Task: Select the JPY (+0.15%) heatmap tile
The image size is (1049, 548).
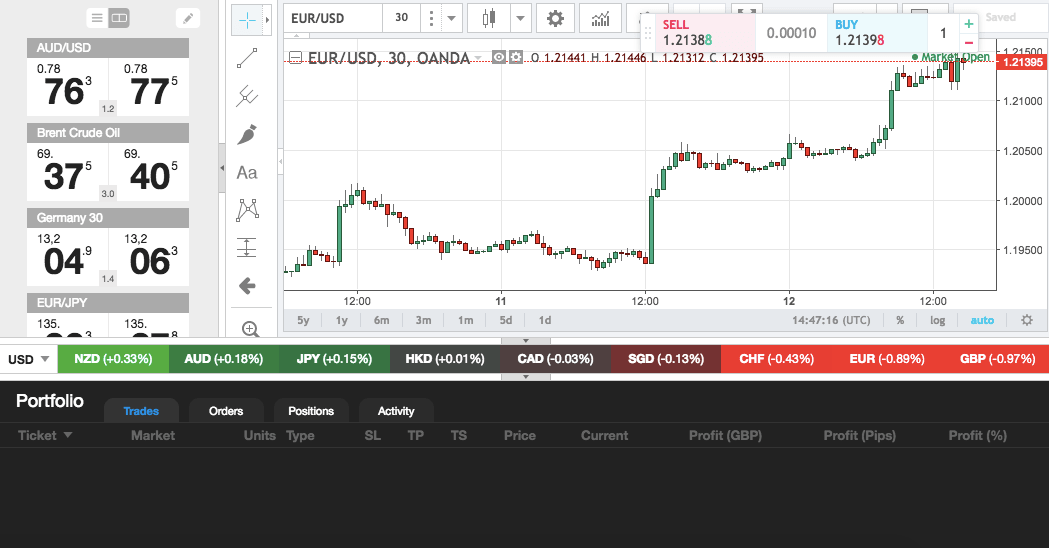Action: click(x=334, y=359)
